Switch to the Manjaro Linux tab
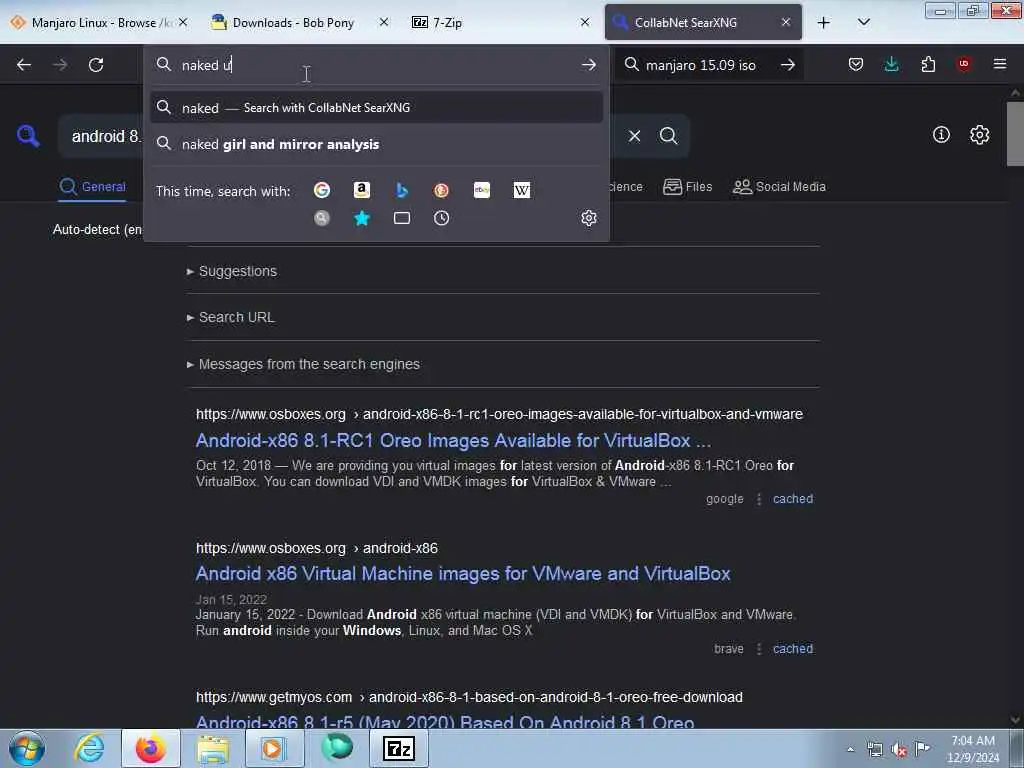Screen dimensions: 1024x768 click(99, 22)
